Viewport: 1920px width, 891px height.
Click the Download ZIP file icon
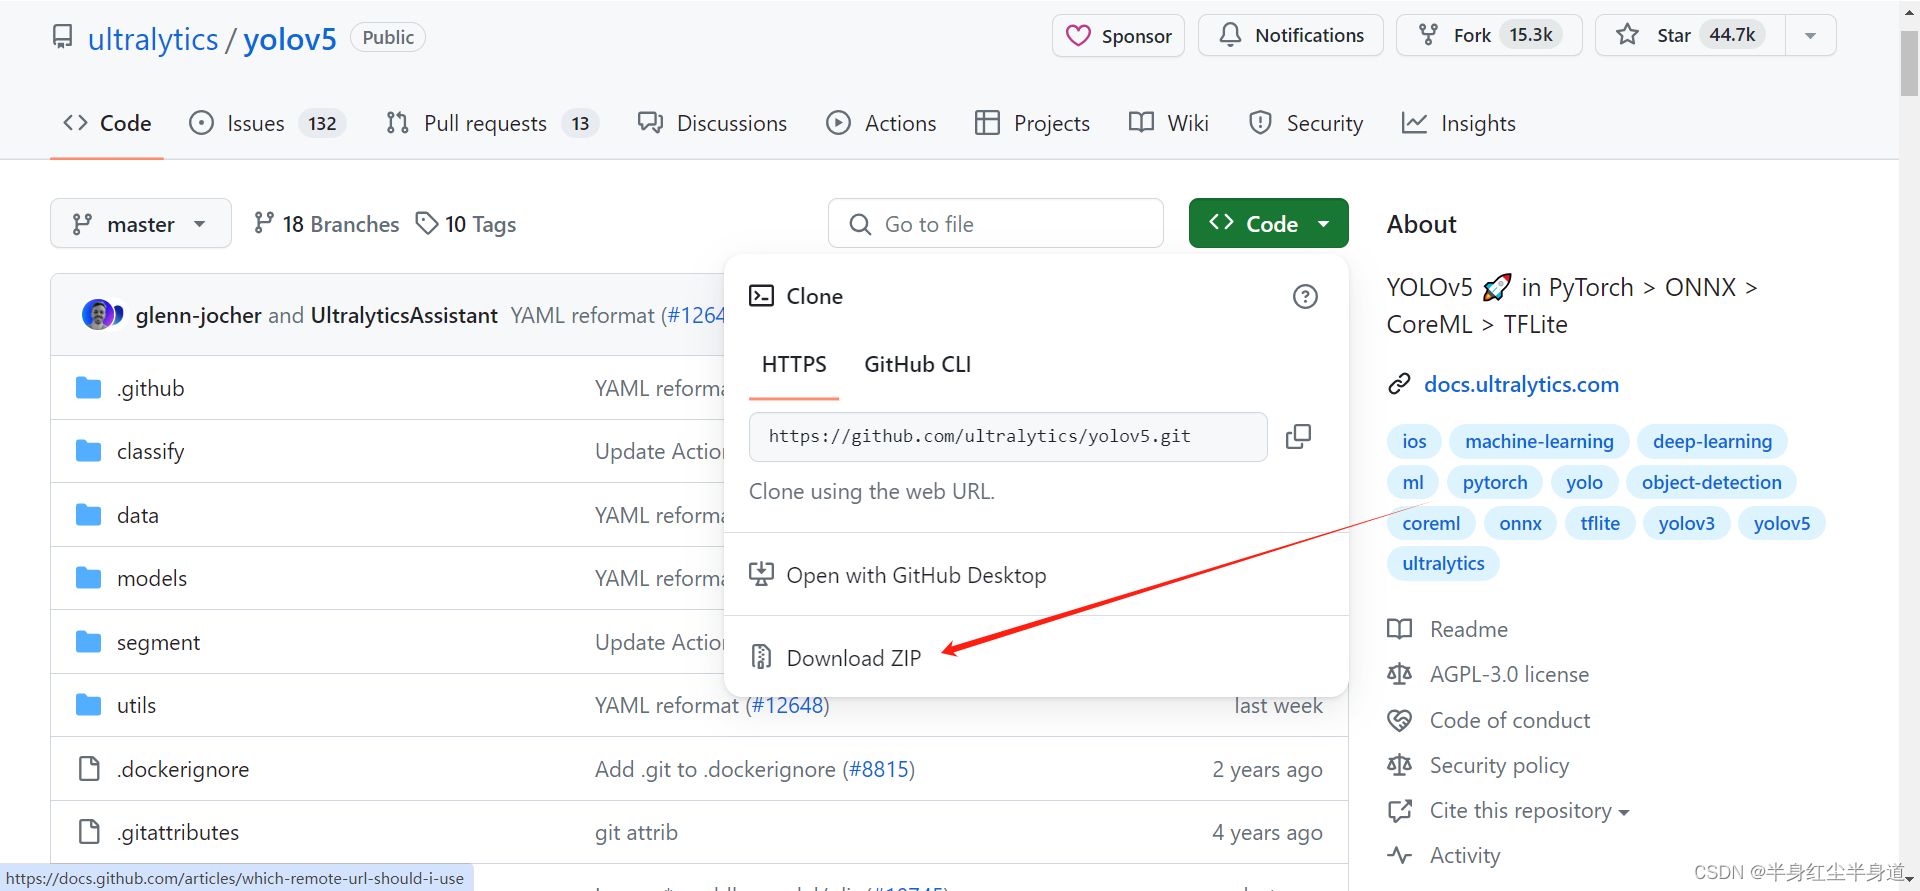(x=761, y=657)
